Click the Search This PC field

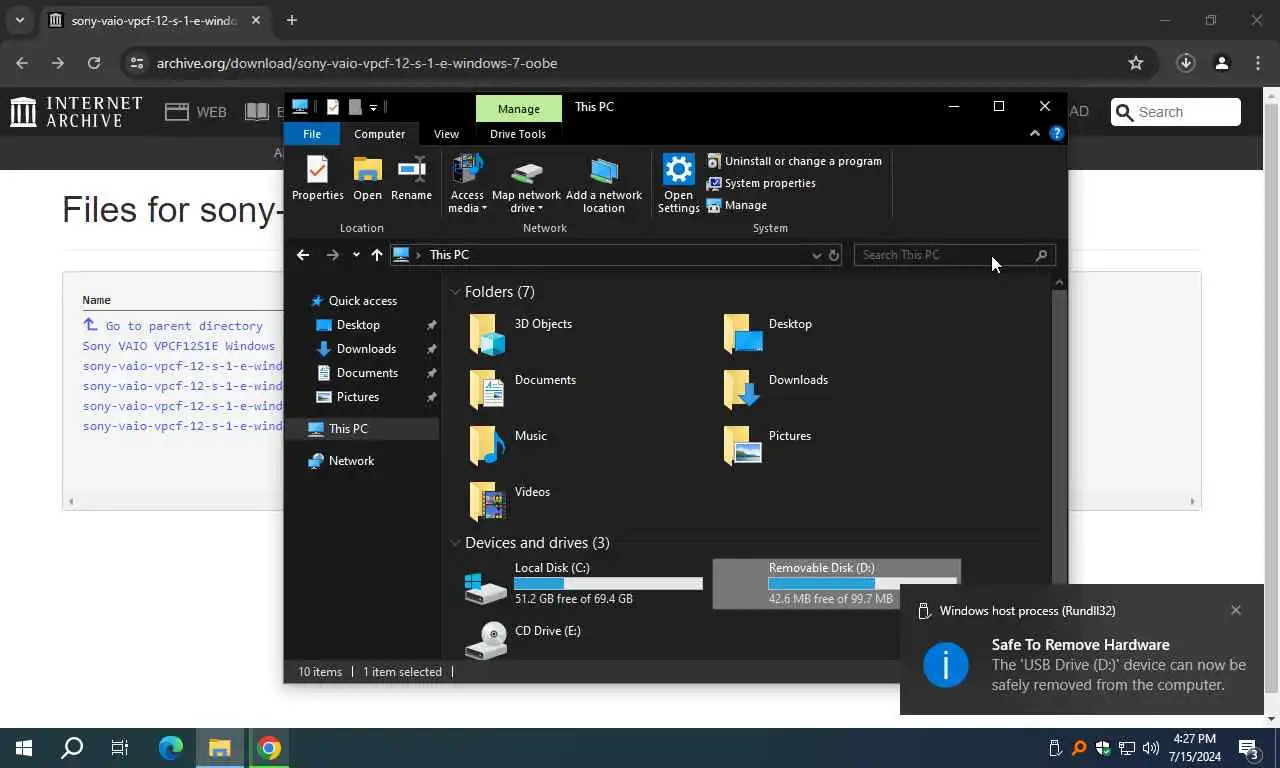pyautogui.click(x=953, y=255)
